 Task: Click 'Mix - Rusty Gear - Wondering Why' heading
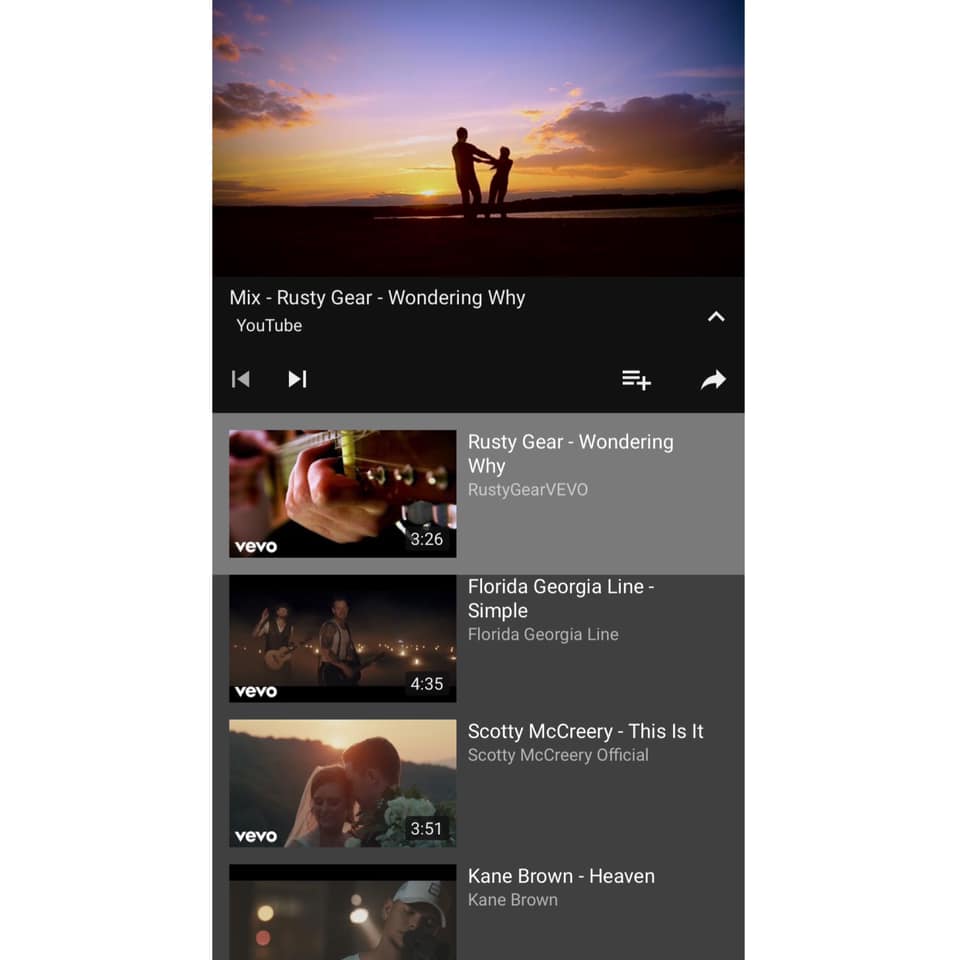[x=377, y=298]
